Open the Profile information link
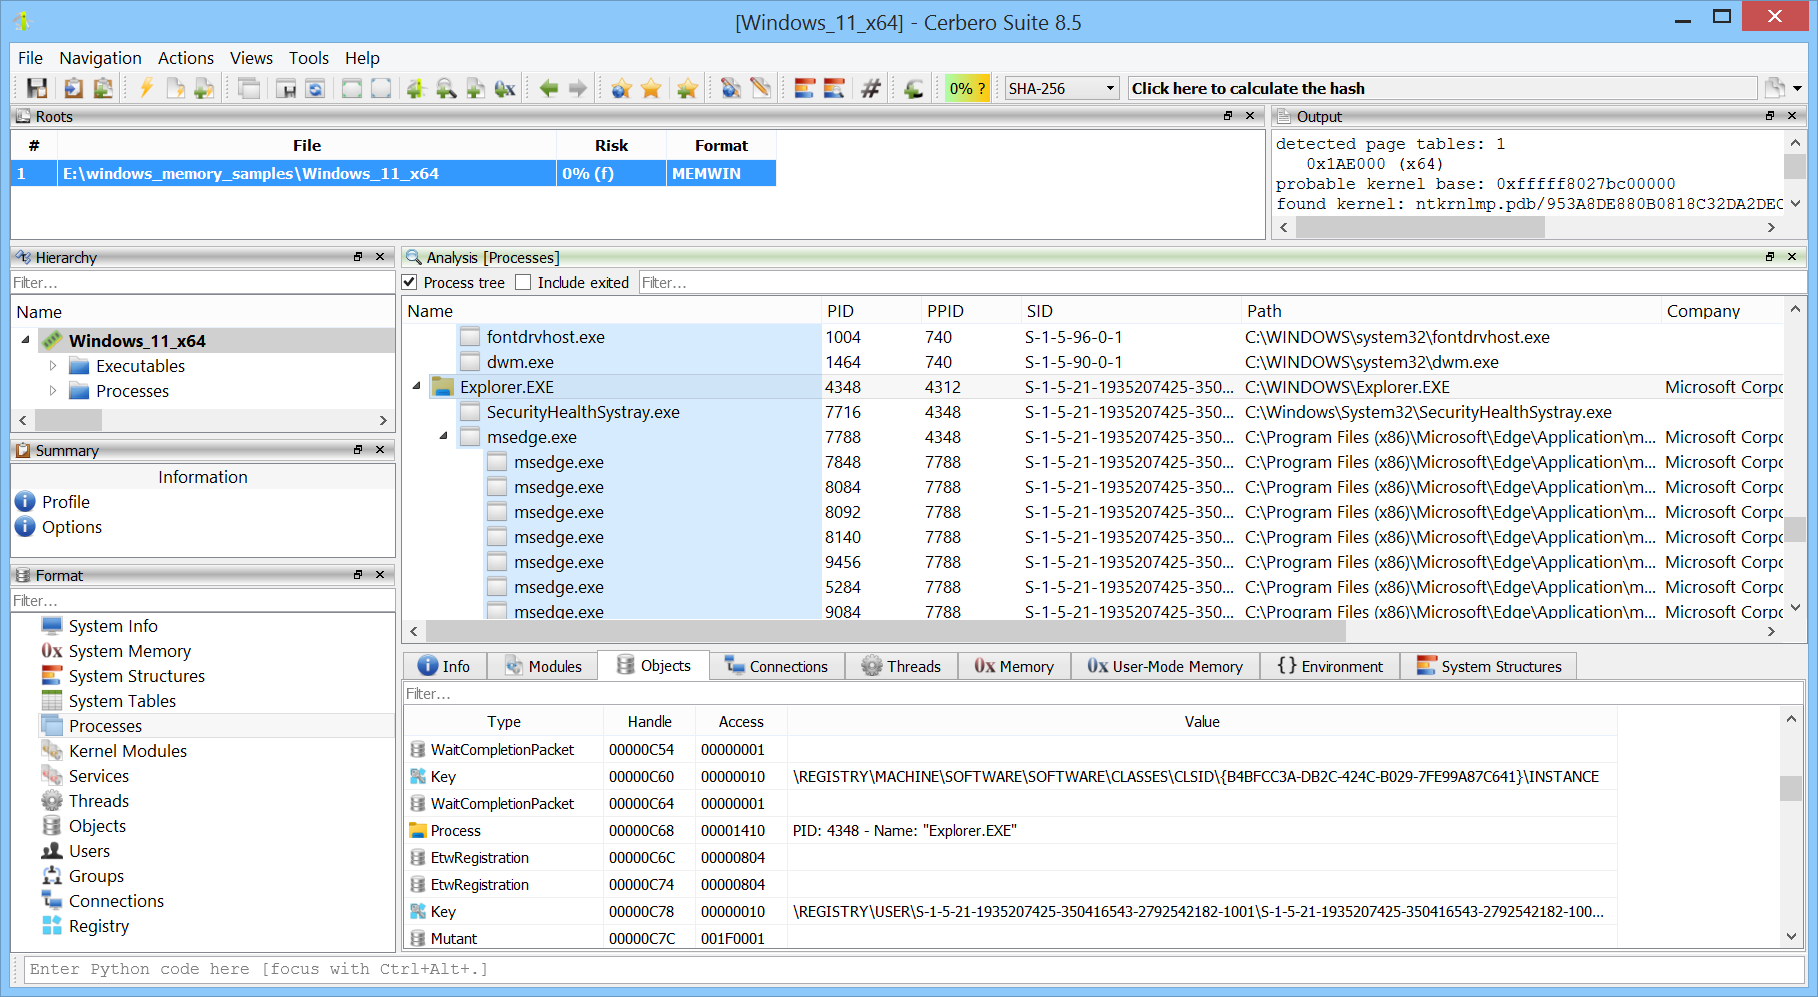Image resolution: width=1818 pixels, height=997 pixels. pyautogui.click(x=65, y=502)
